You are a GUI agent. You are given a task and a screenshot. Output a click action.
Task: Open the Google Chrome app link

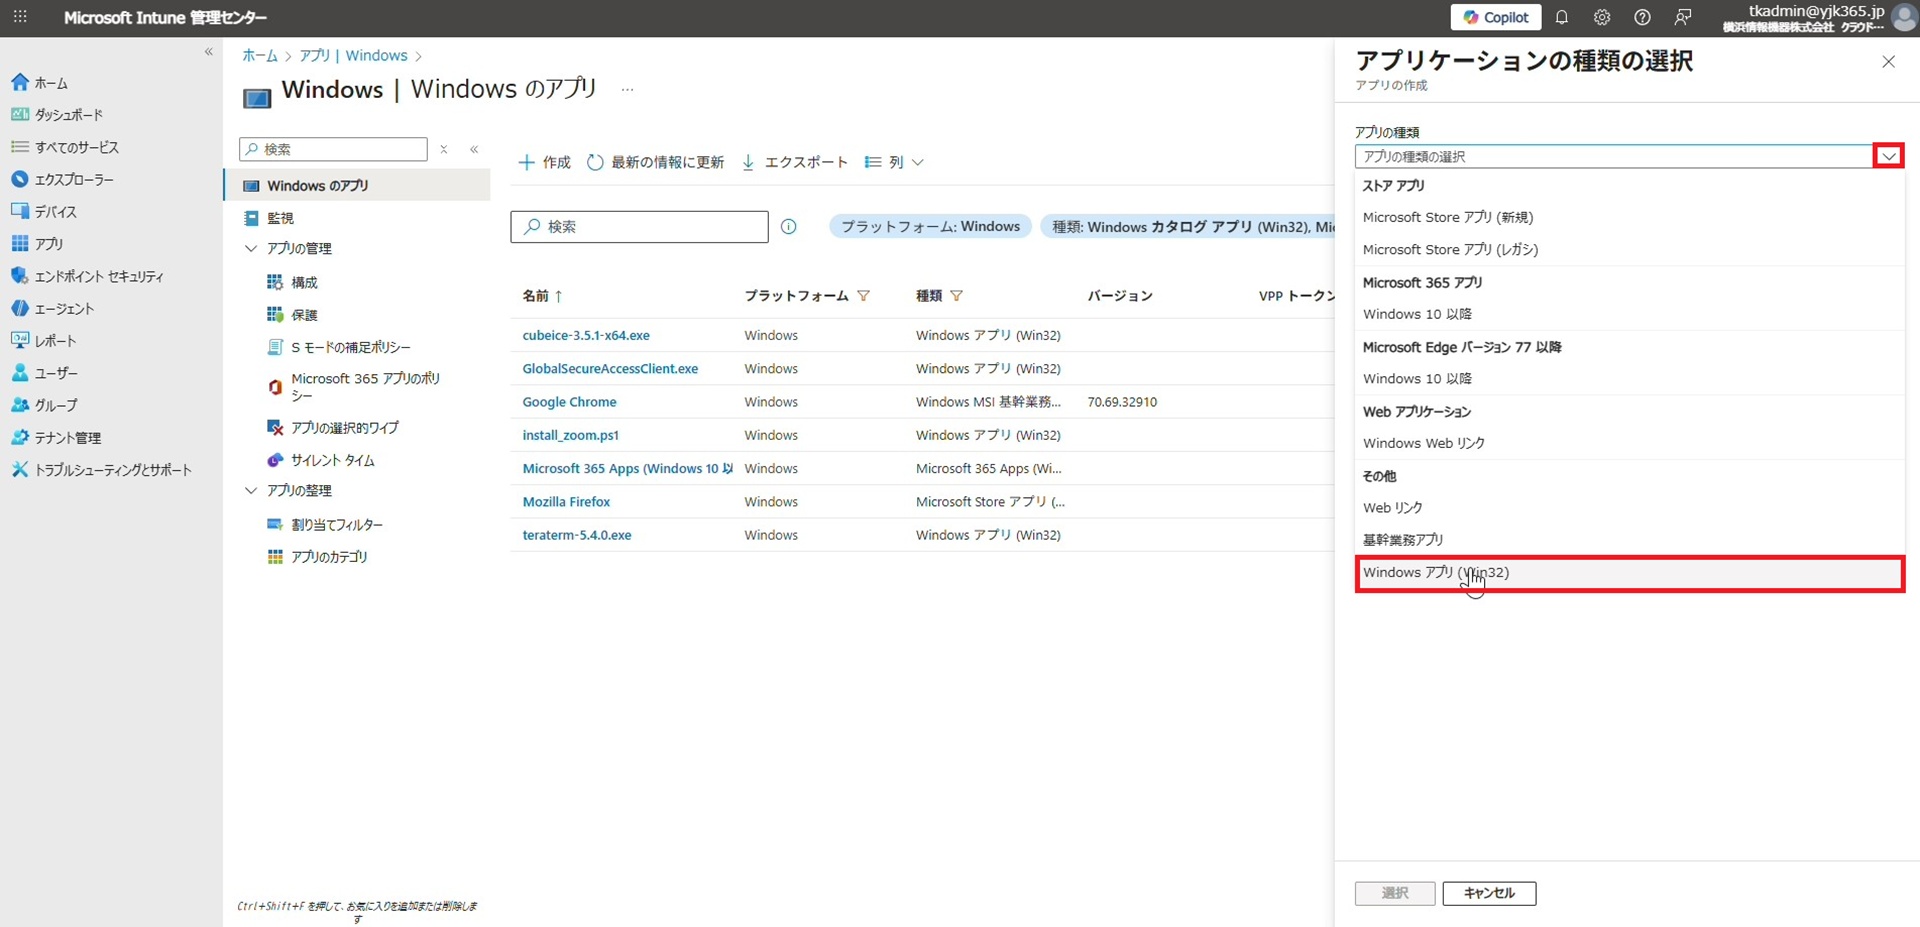tap(569, 402)
